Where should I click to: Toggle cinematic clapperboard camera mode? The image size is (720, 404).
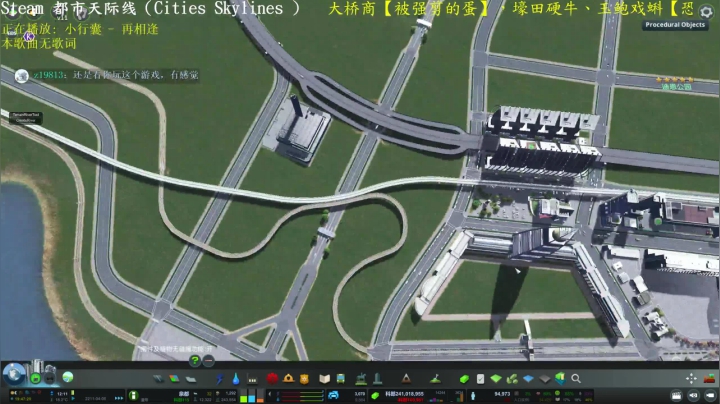(676, 395)
